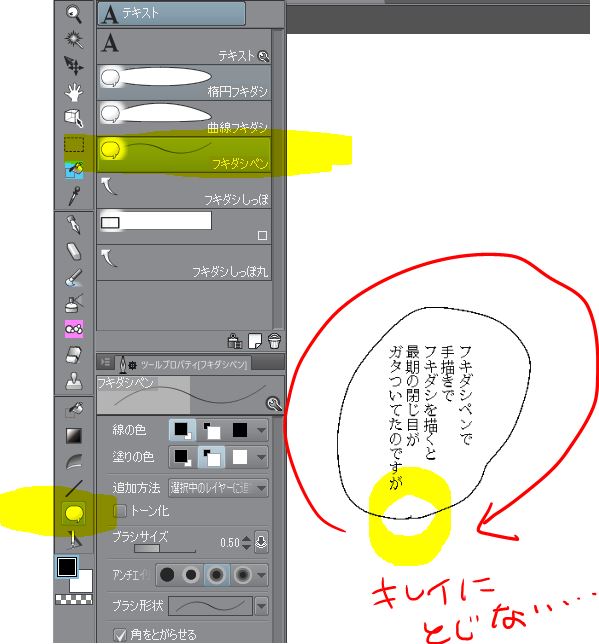Select the magic wand auto-select tool

(x=74, y=39)
